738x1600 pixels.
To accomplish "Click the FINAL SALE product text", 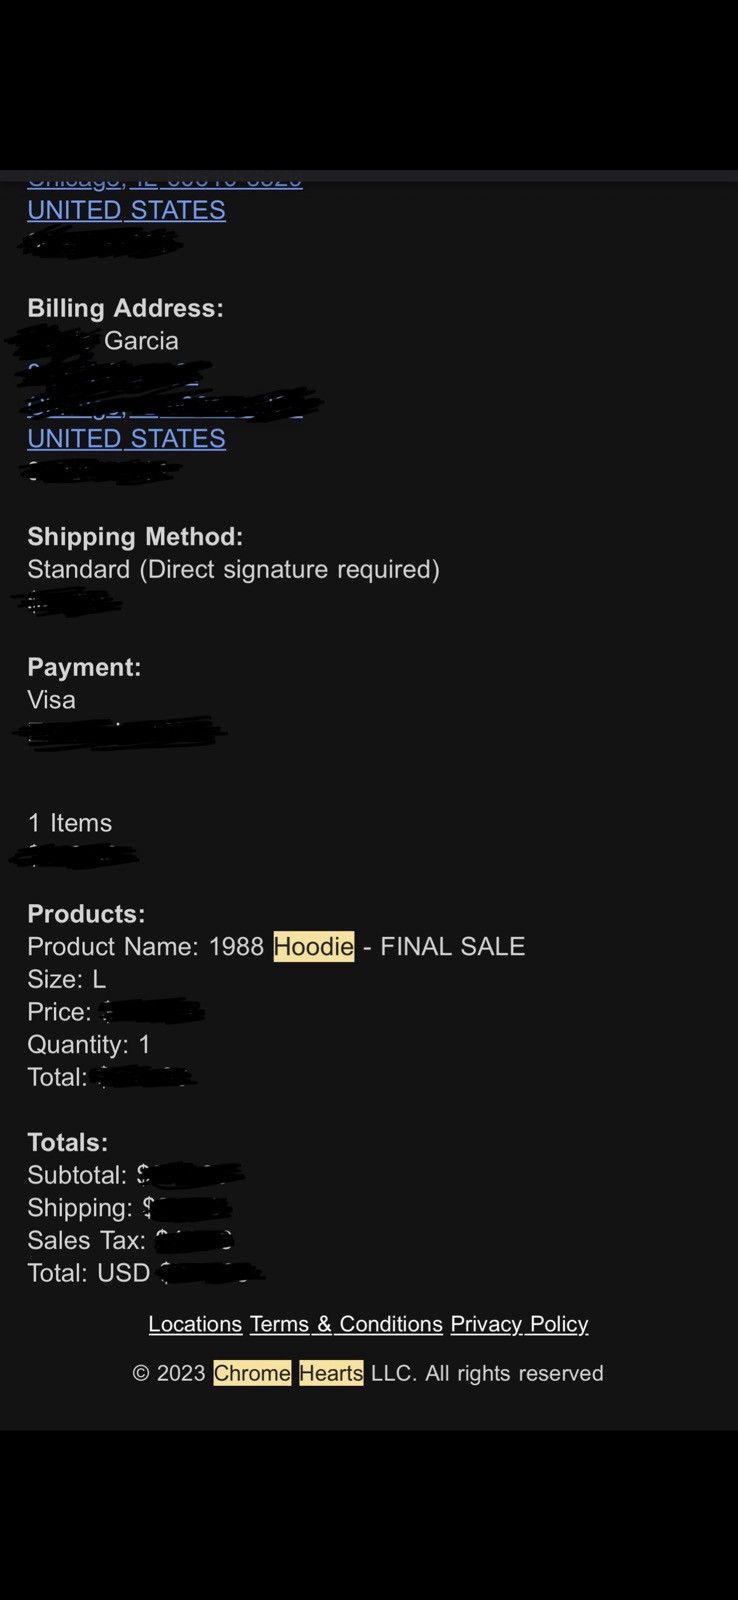I will 452,946.
